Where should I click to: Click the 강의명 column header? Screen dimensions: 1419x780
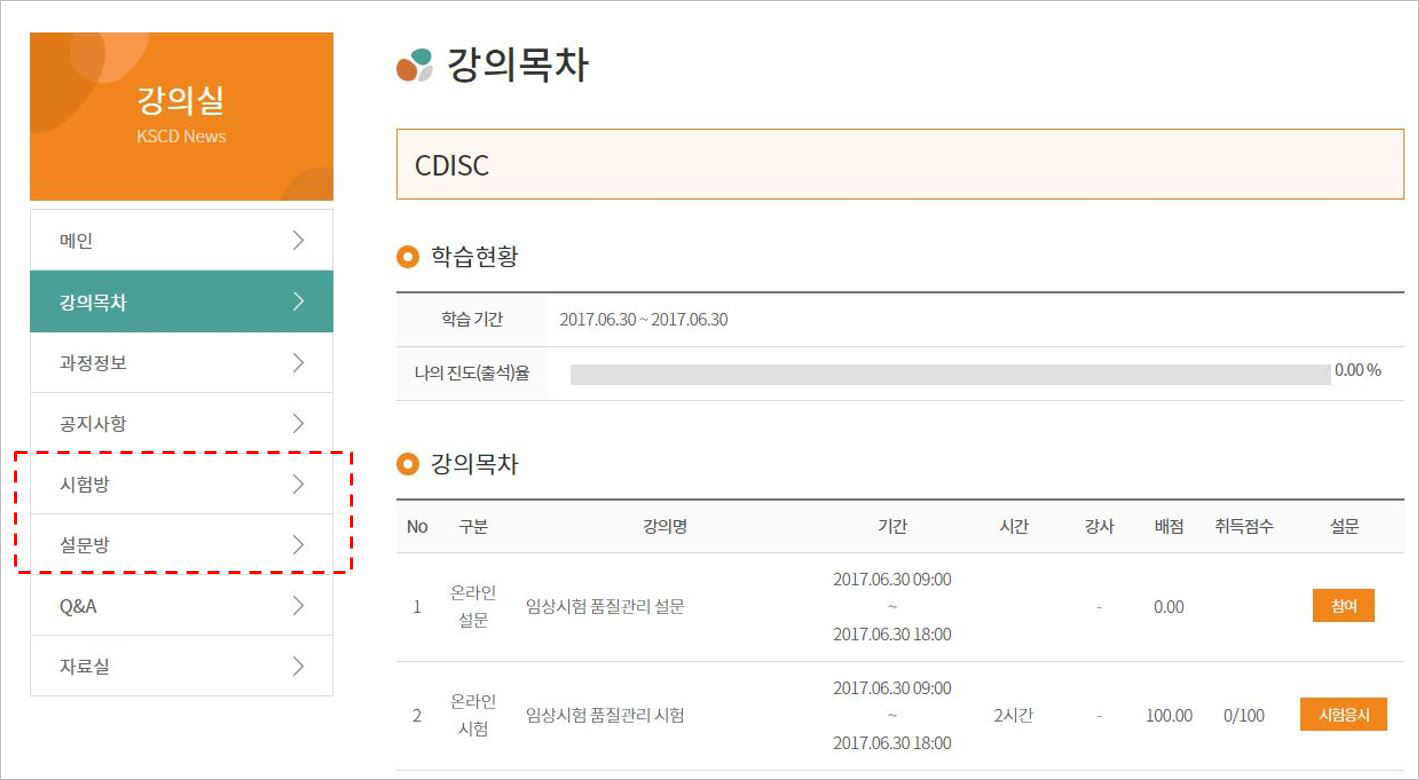pyautogui.click(x=665, y=526)
